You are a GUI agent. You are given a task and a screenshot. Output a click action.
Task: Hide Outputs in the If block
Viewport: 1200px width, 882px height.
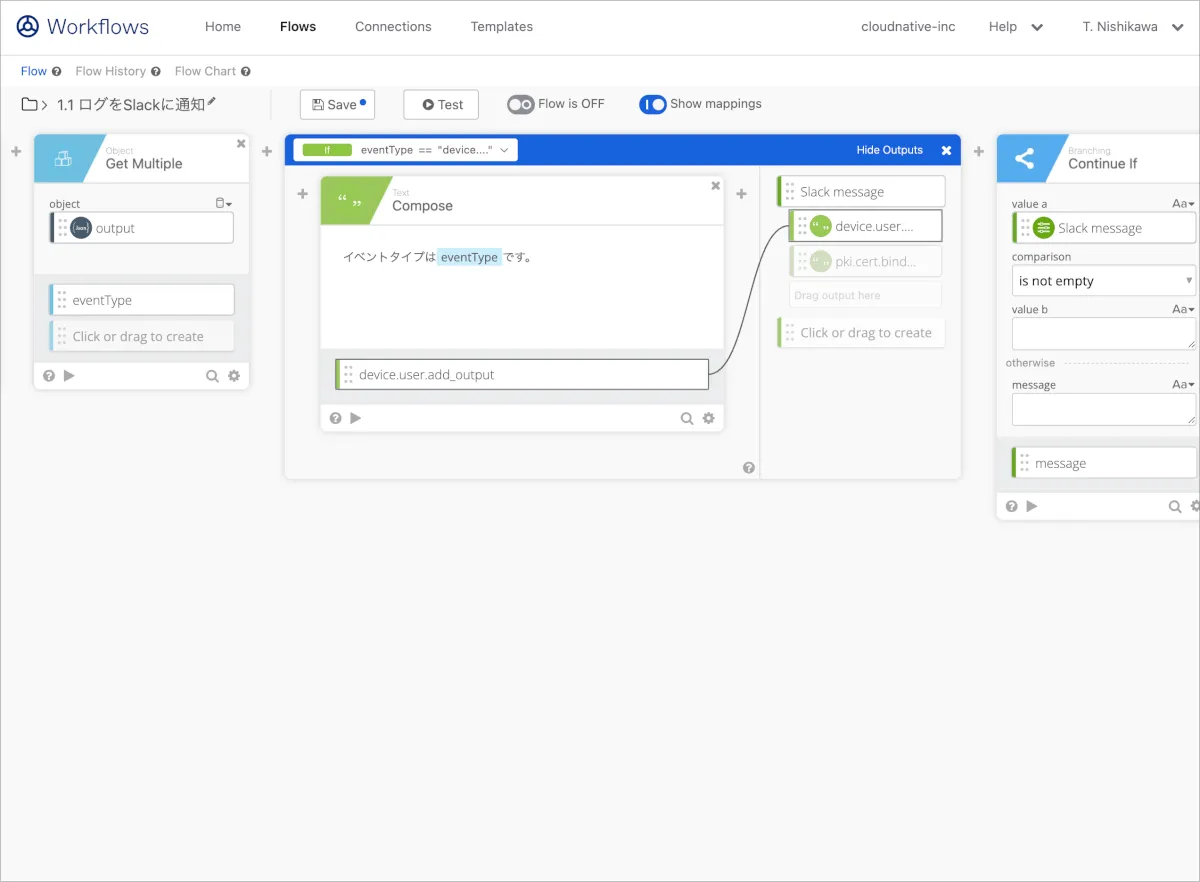[x=889, y=150]
